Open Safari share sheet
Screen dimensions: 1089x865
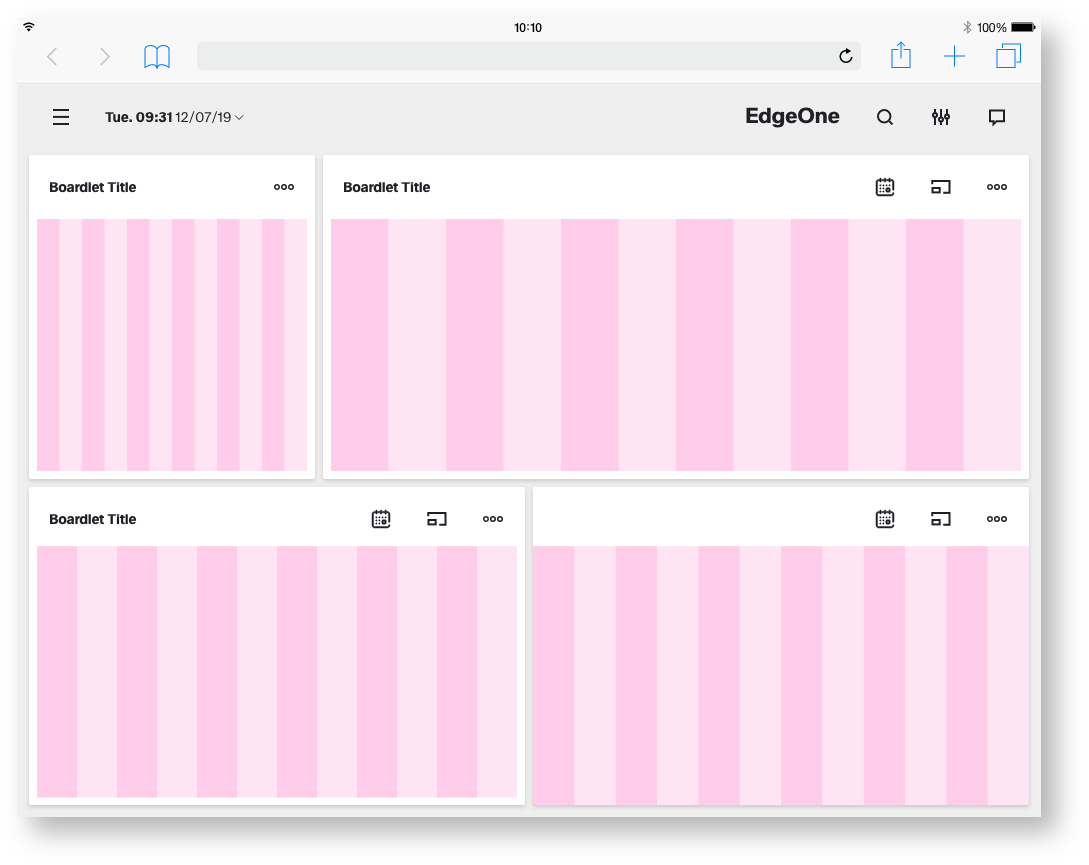(901, 56)
